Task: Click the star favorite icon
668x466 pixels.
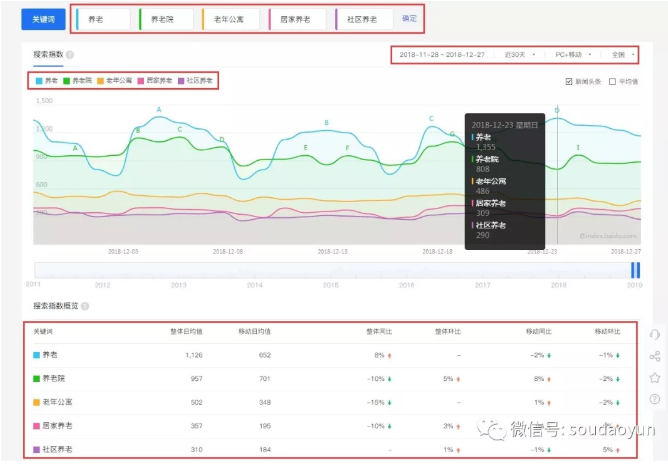Action: (x=654, y=377)
